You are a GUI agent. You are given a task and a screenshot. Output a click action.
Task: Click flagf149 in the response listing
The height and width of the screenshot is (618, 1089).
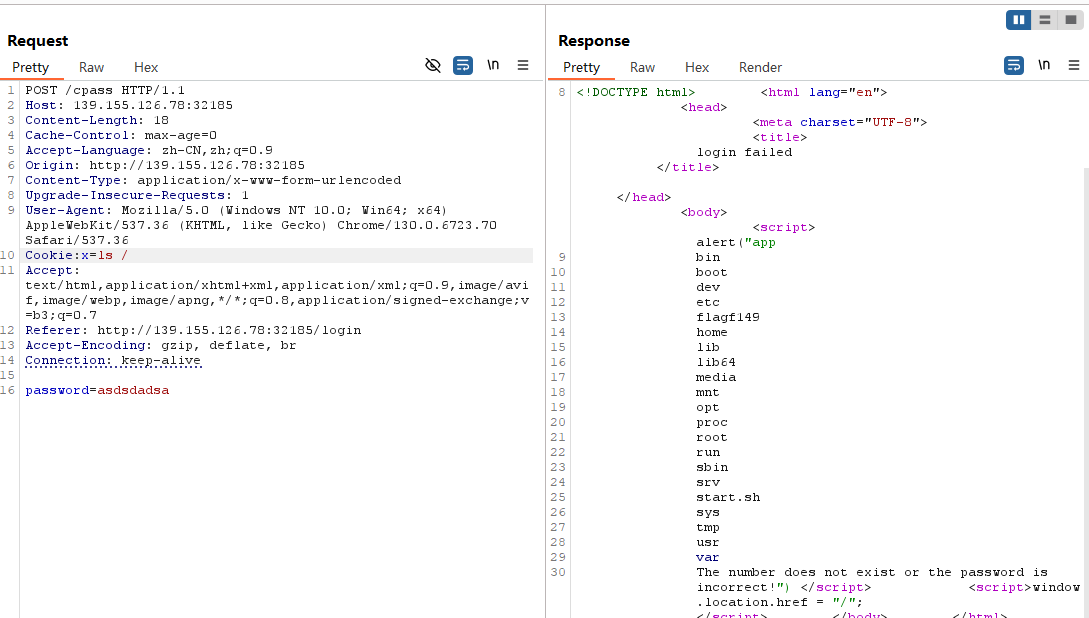coord(728,317)
